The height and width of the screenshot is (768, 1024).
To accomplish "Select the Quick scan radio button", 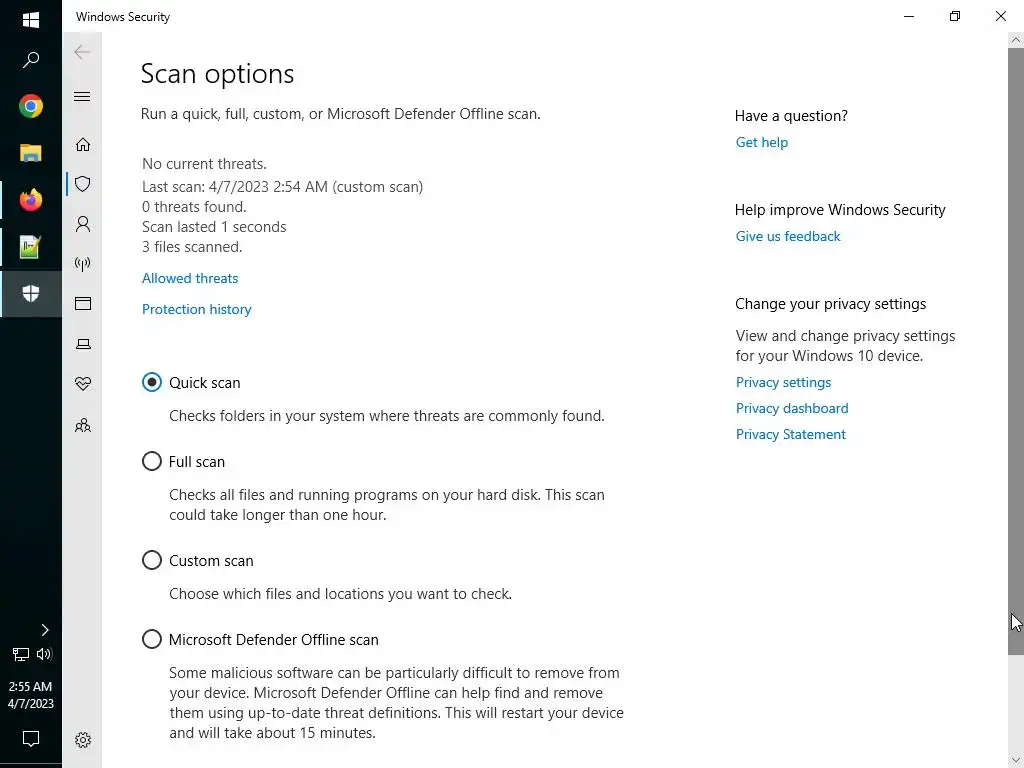I will coord(152,382).
